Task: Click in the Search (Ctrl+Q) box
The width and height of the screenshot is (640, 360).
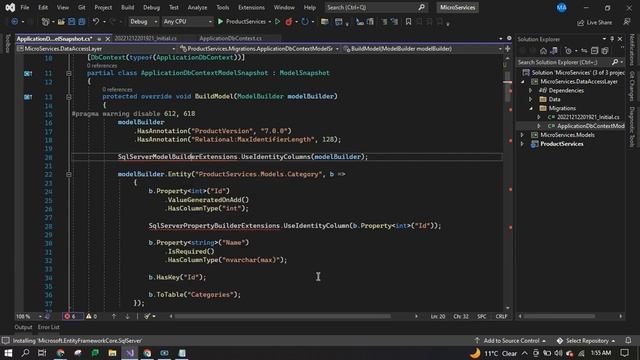Action: tap(376, 7)
